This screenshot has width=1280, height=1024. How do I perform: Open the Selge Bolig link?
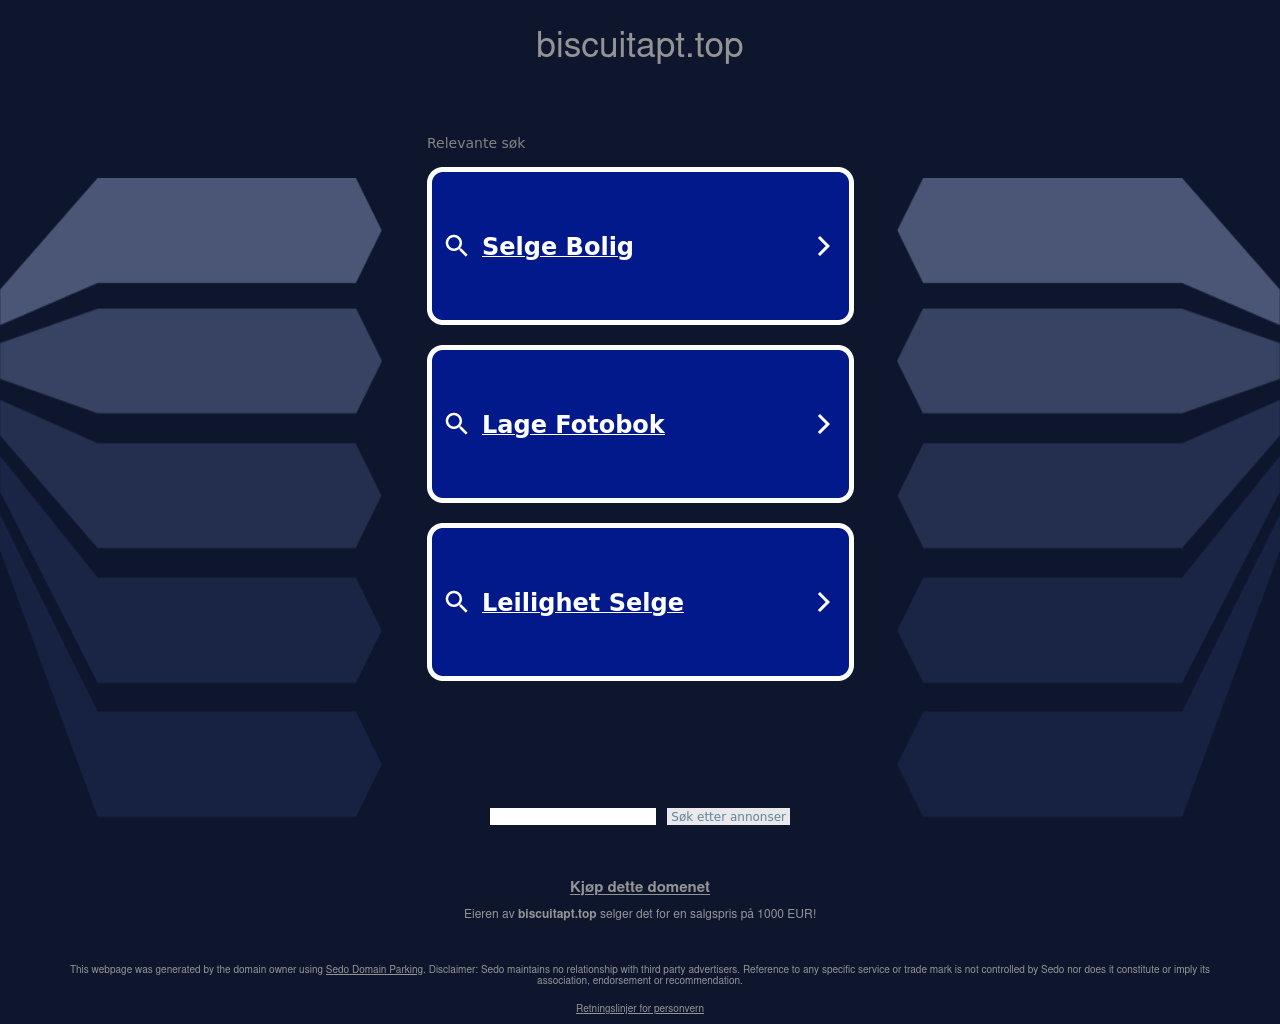(x=558, y=246)
